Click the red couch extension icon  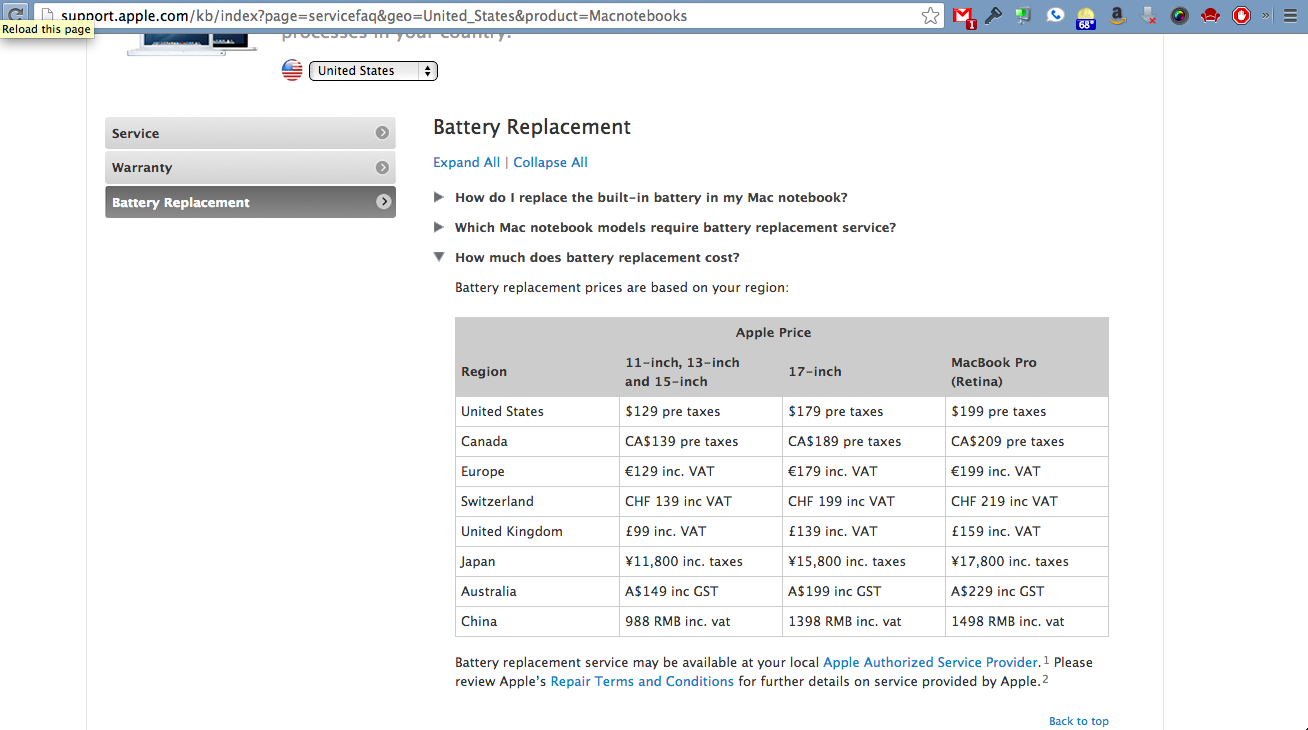pos(1210,16)
